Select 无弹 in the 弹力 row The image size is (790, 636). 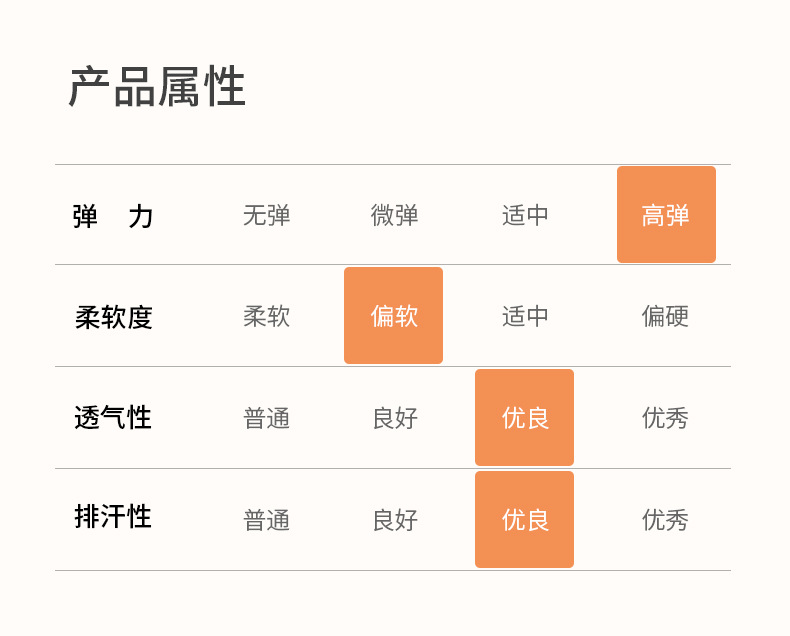(x=267, y=215)
